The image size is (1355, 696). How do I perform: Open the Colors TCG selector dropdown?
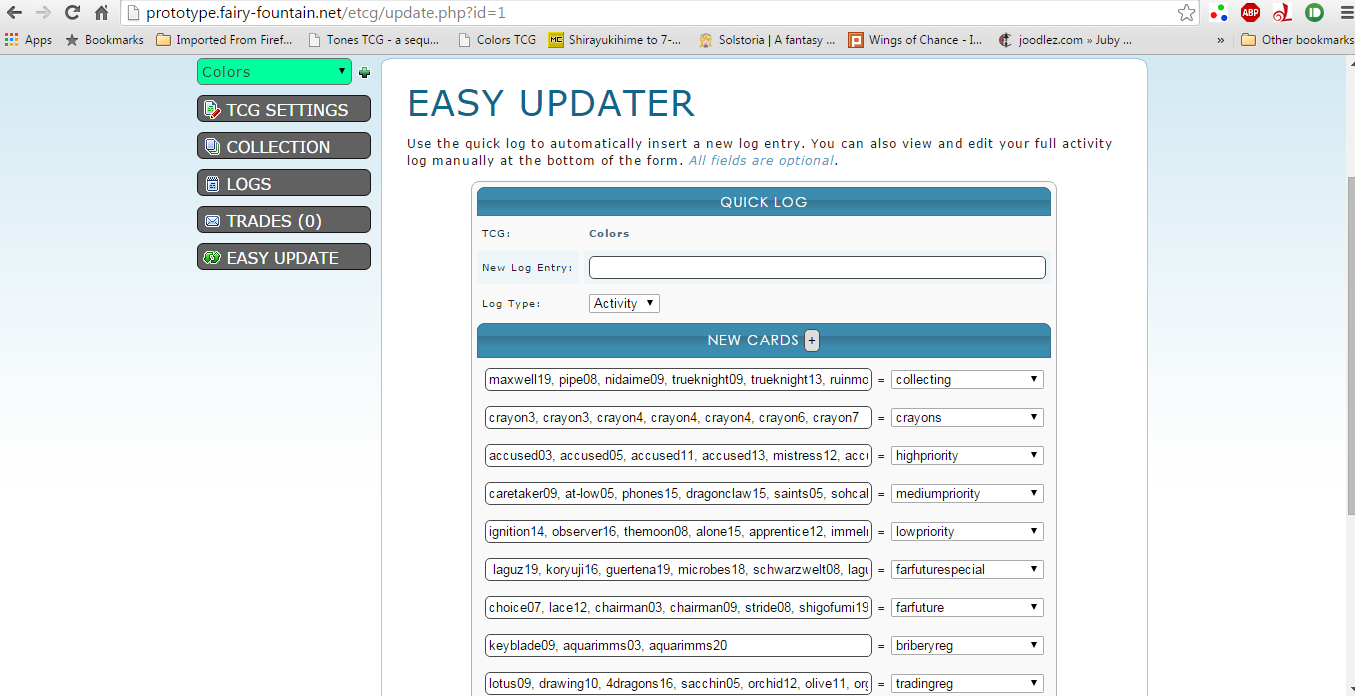click(274, 72)
